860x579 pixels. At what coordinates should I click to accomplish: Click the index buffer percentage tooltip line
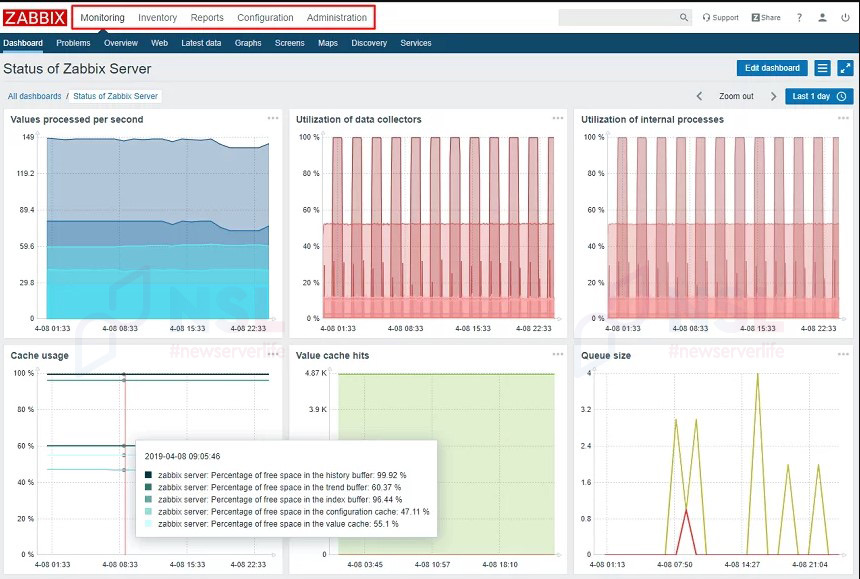point(280,499)
